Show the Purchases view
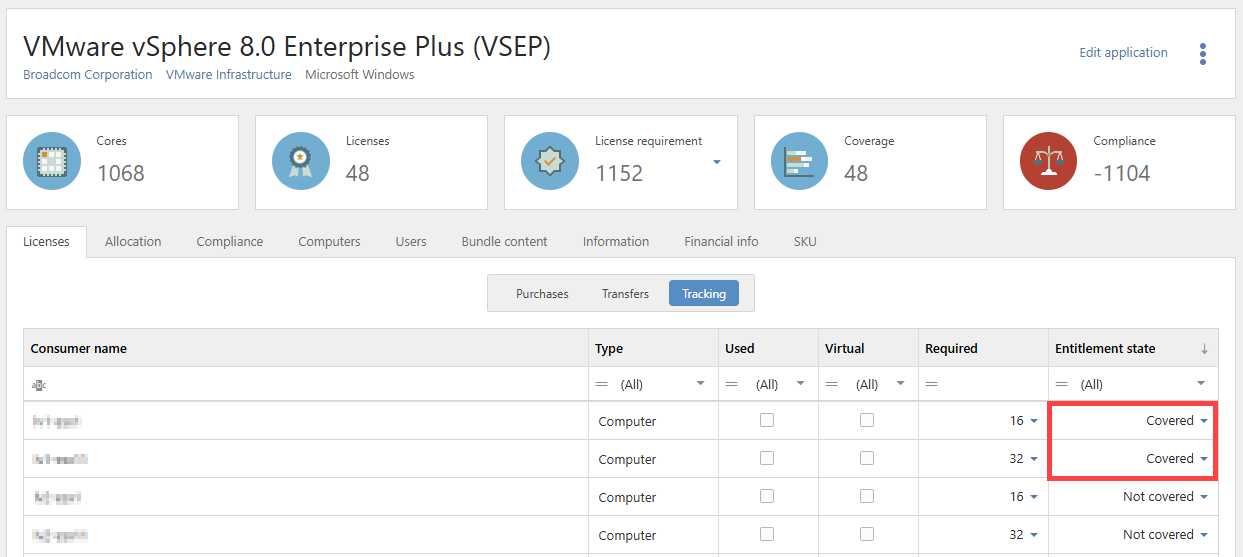This screenshot has height=557, width=1243. [x=542, y=293]
